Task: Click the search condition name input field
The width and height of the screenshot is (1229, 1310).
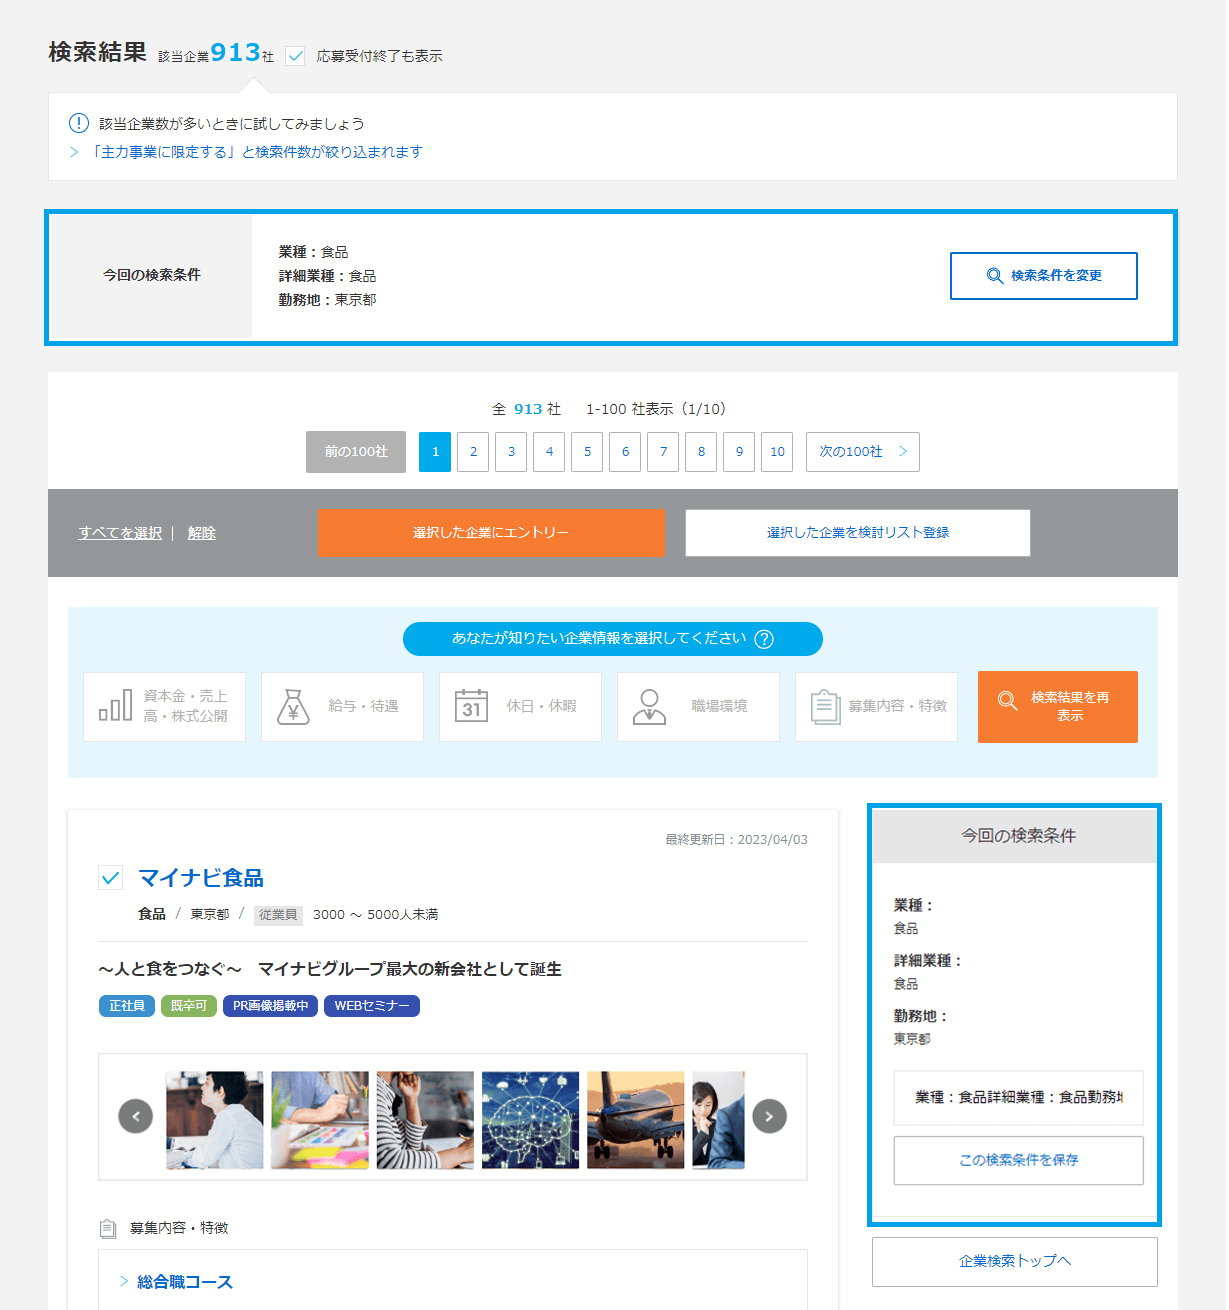Action: point(1018,1098)
